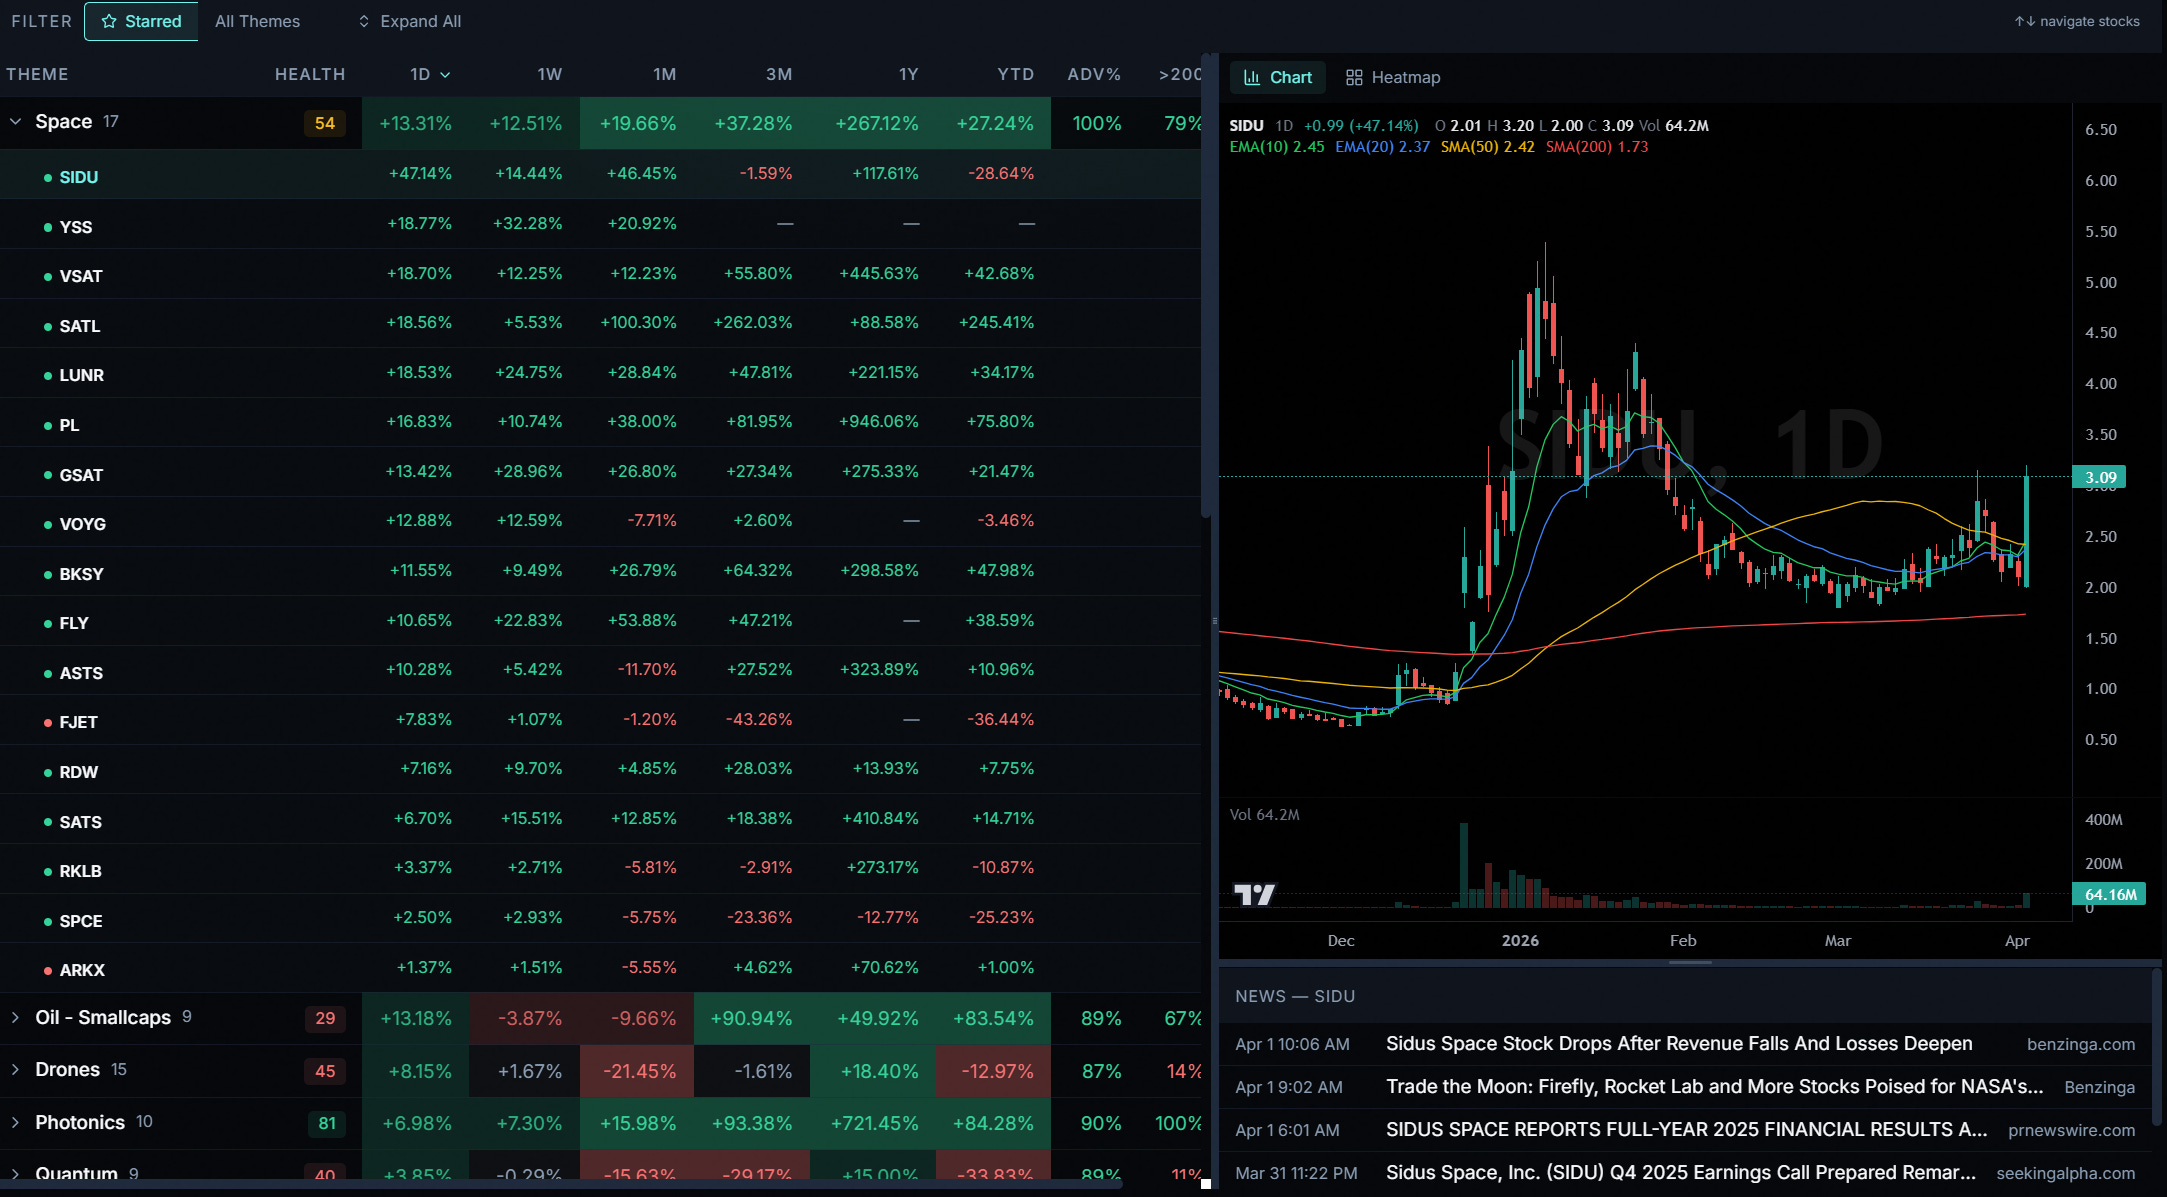The height and width of the screenshot is (1197, 2167).
Task: Click the grid icon next to Heatmap
Action: 1354,77
